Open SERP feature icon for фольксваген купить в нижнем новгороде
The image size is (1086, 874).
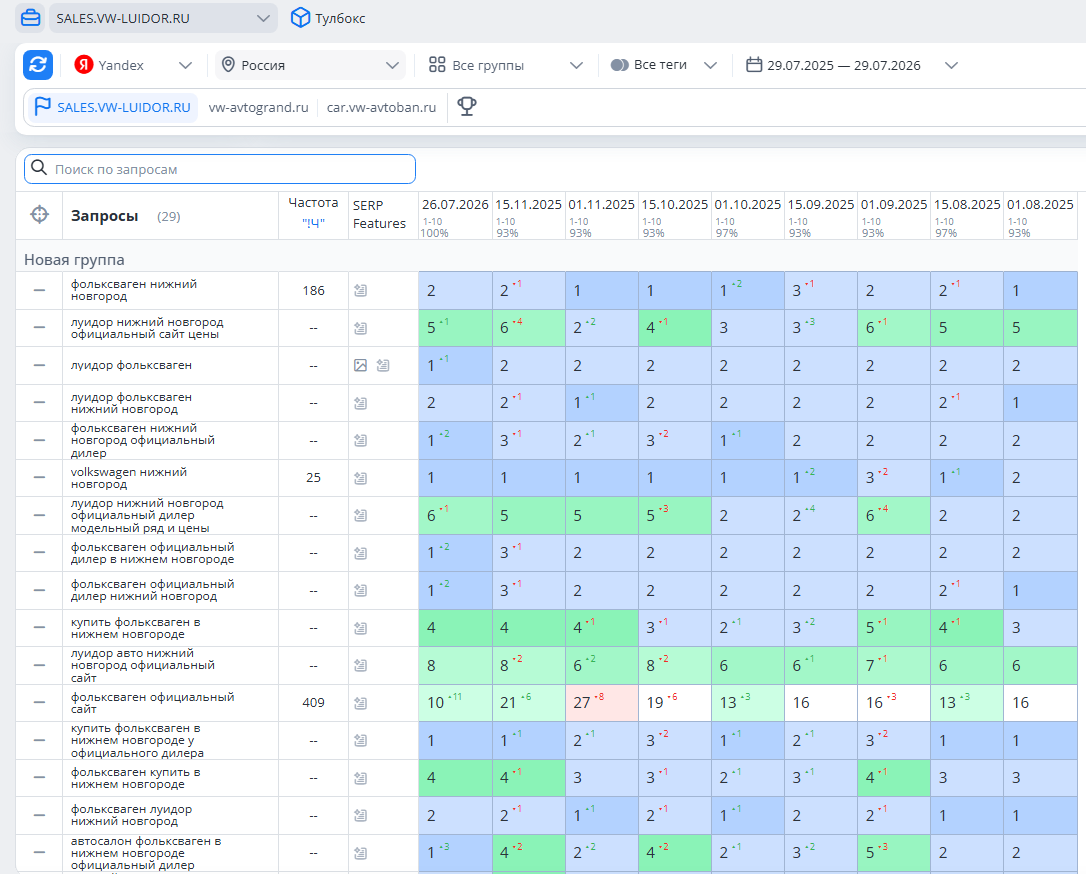(x=360, y=778)
